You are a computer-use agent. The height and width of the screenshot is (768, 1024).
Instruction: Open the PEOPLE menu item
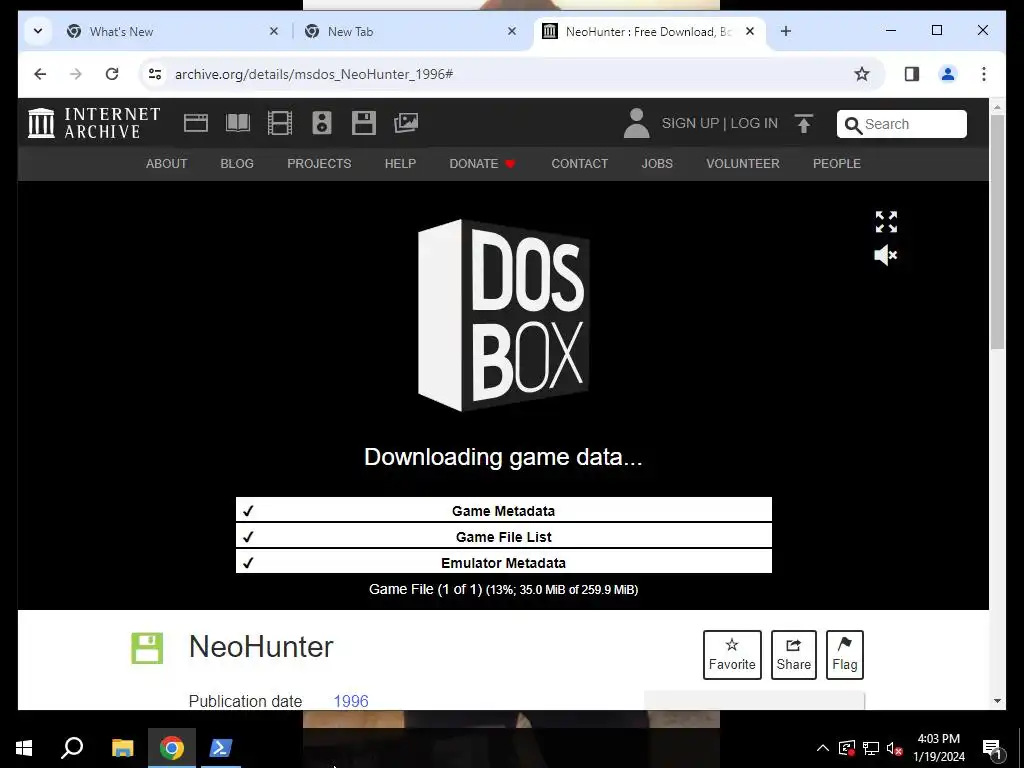[837, 164]
